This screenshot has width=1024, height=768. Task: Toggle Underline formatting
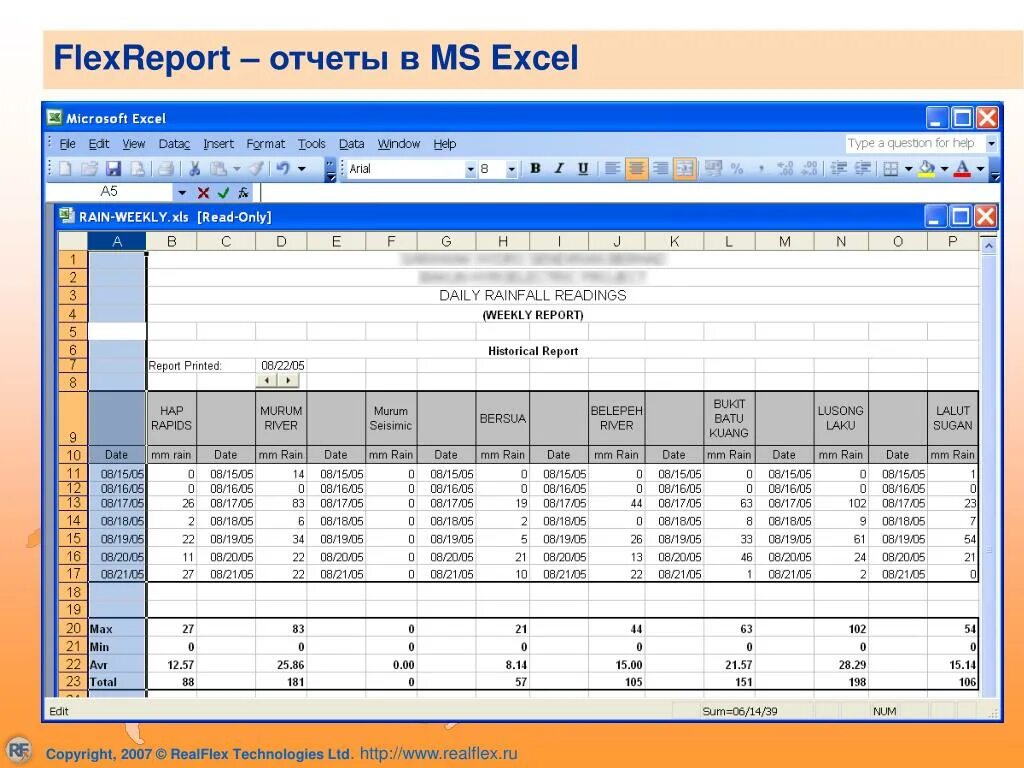[x=583, y=168]
